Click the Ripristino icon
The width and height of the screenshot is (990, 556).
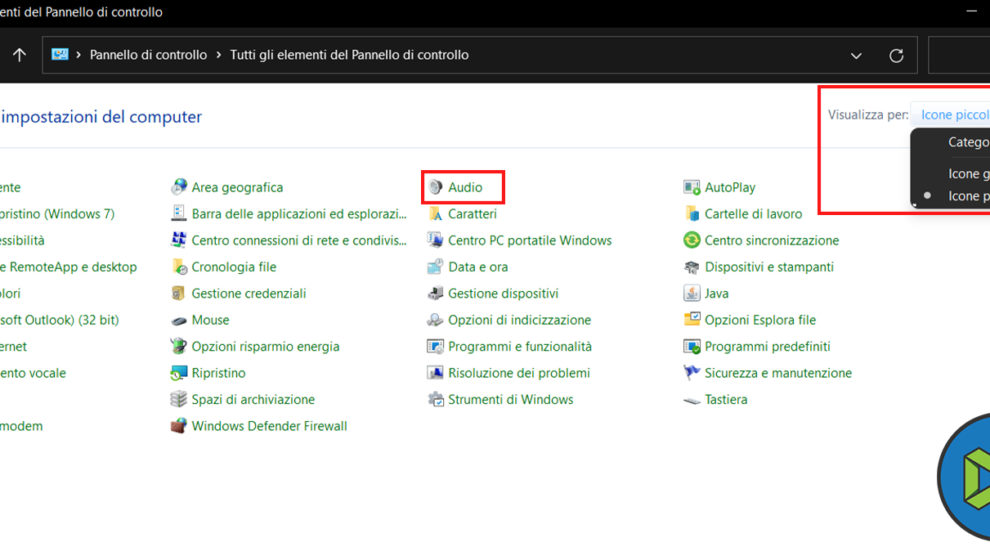179,372
